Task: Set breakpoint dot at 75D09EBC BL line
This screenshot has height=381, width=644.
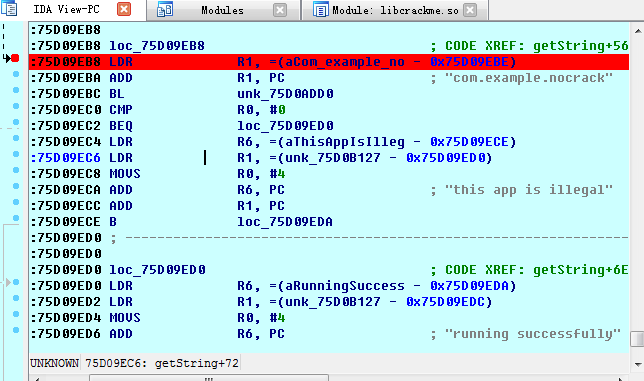Action: click(16, 90)
